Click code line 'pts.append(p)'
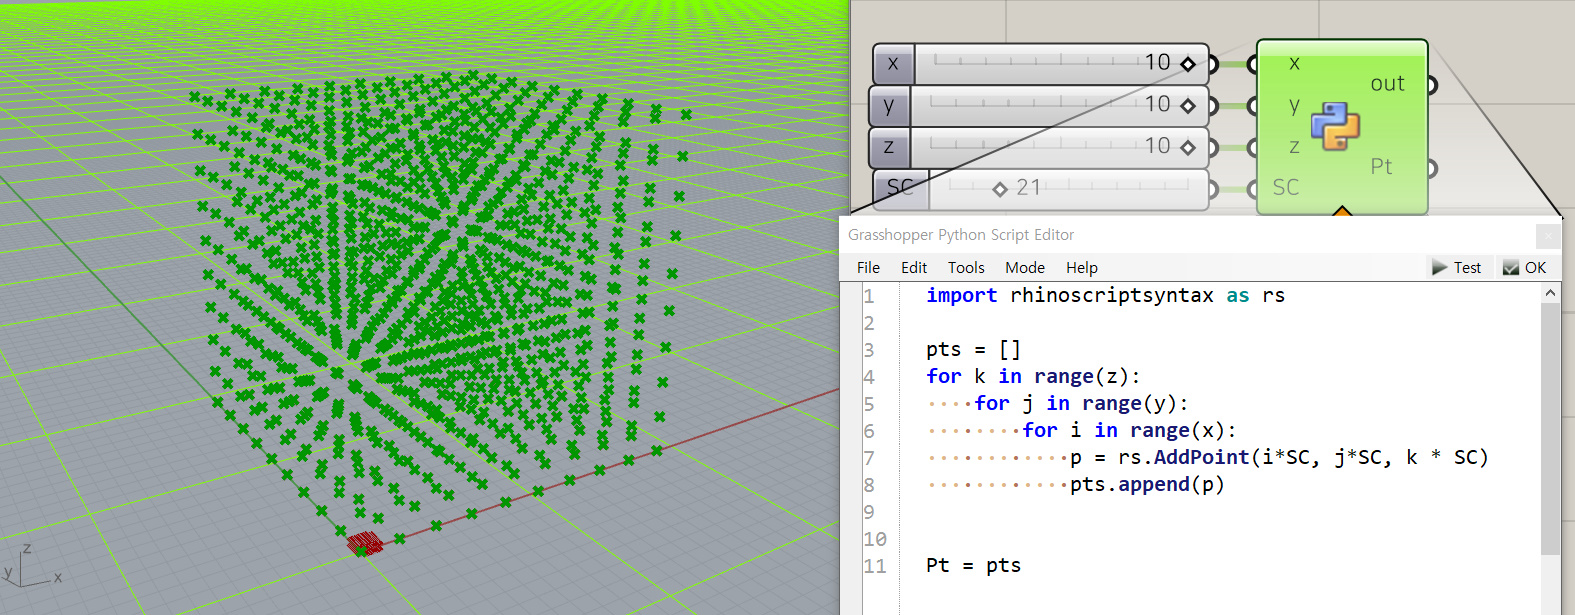The image size is (1575, 615). tap(1147, 484)
